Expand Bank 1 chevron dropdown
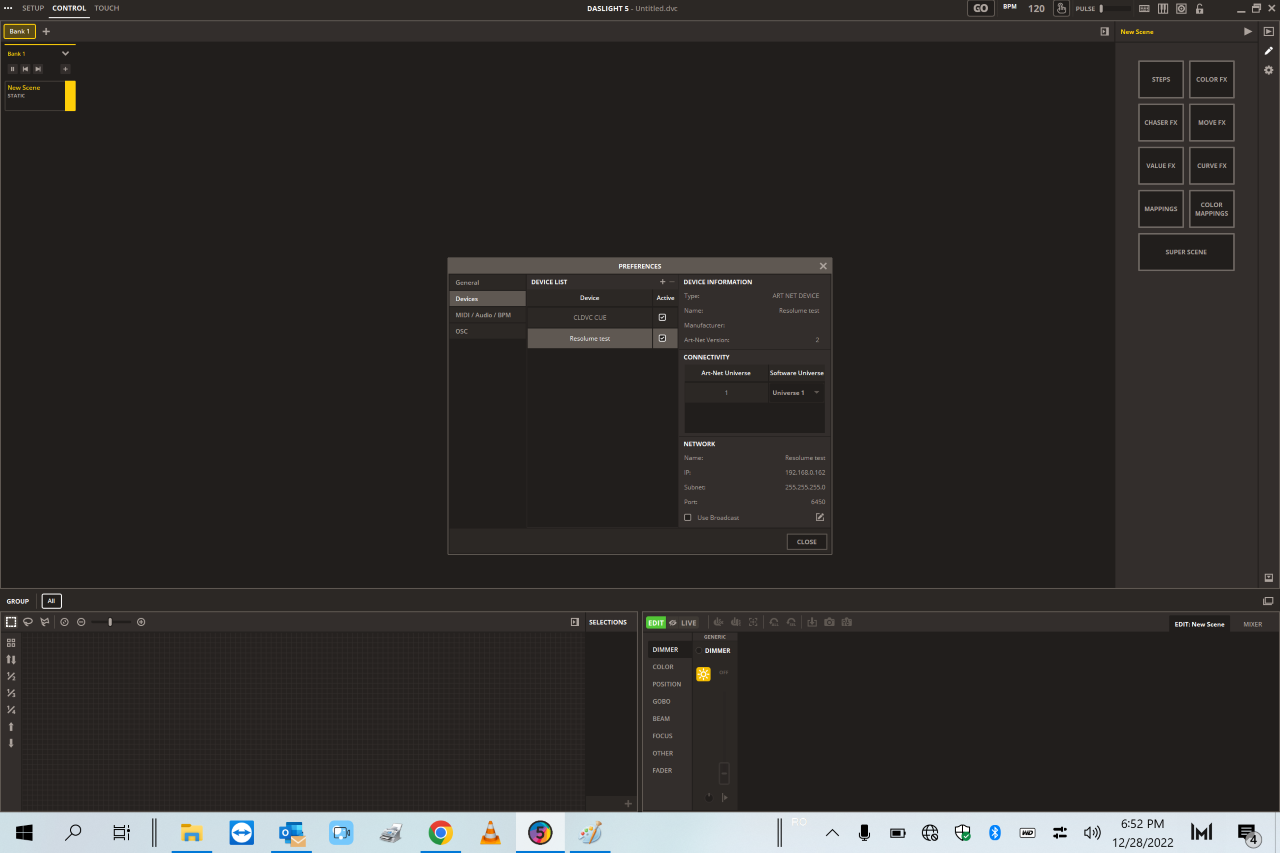 click(x=66, y=53)
